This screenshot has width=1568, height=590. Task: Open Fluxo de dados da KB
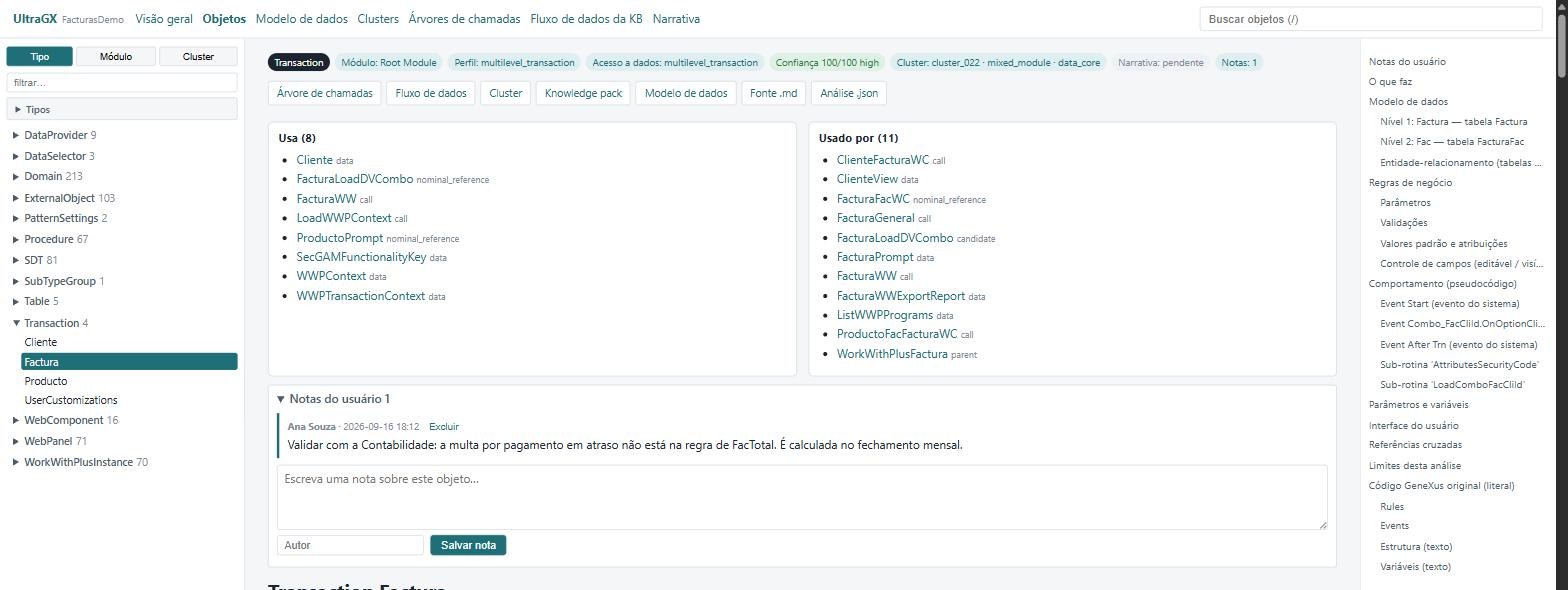click(586, 19)
